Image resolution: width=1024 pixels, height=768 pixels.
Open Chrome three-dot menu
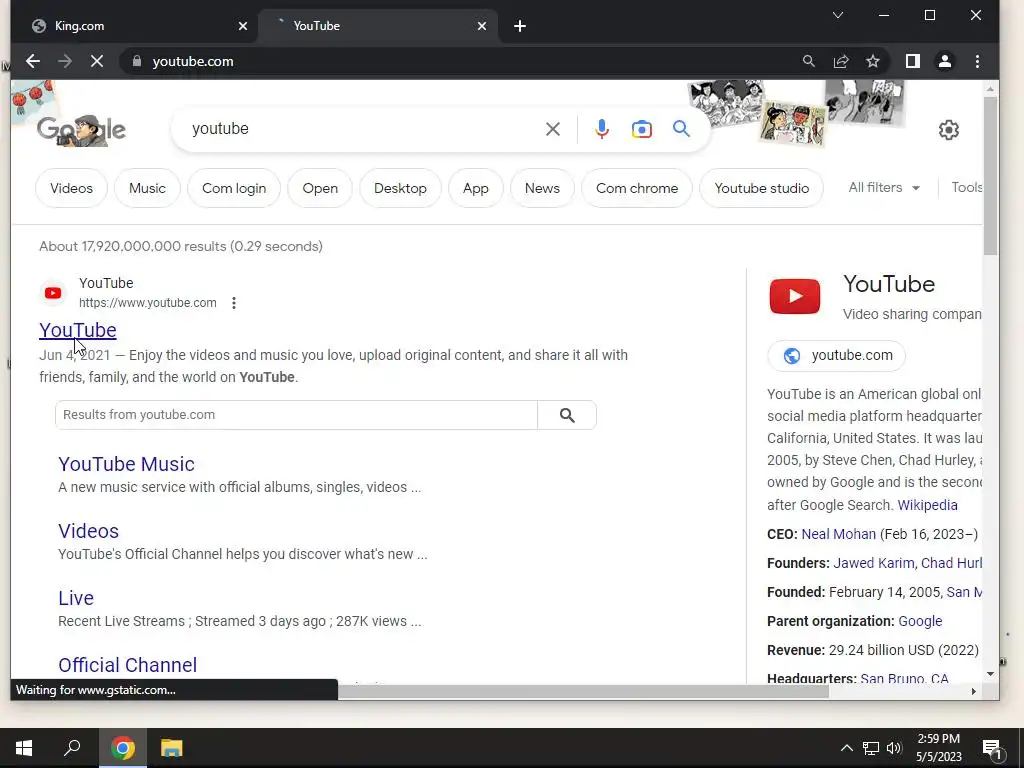click(x=977, y=61)
